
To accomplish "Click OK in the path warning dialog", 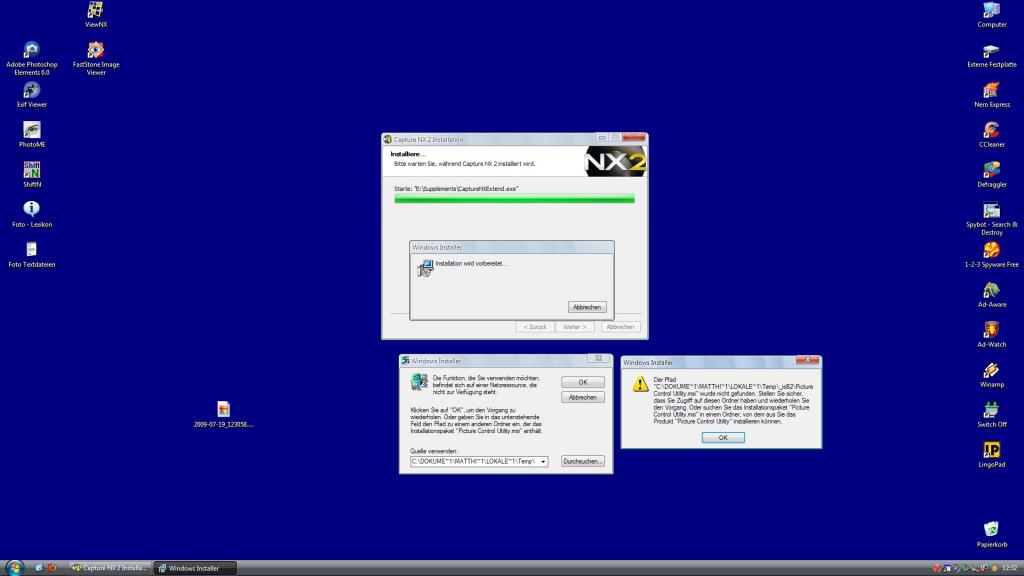I will [x=723, y=438].
